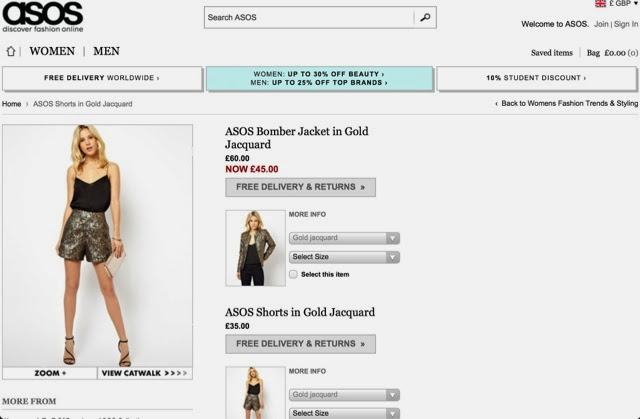Click the ASOS Bomber Jacket in Gold Jacquard title

(x=297, y=138)
